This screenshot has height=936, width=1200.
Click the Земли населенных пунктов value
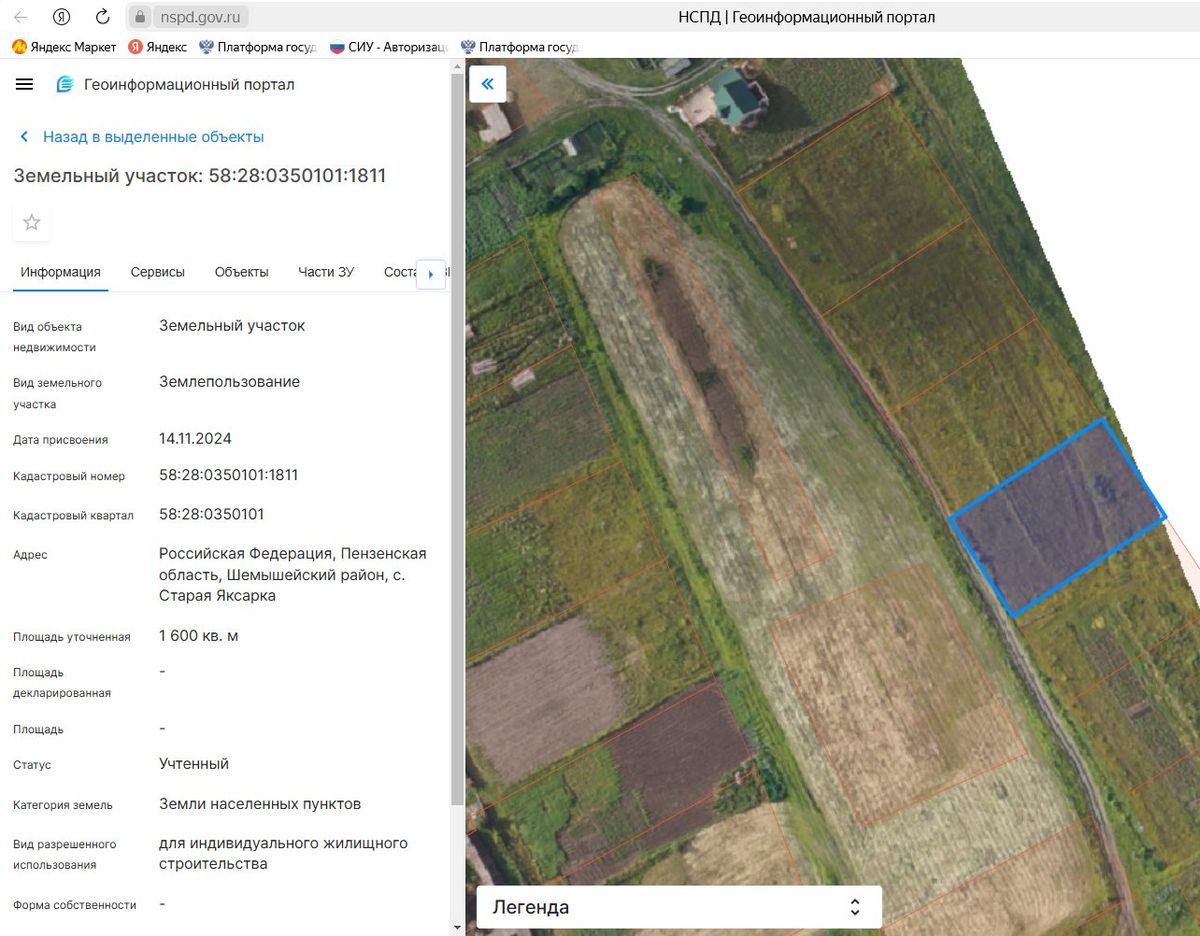260,804
